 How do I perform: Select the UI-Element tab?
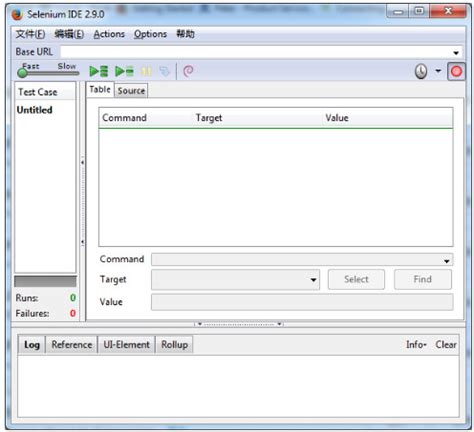(127, 345)
